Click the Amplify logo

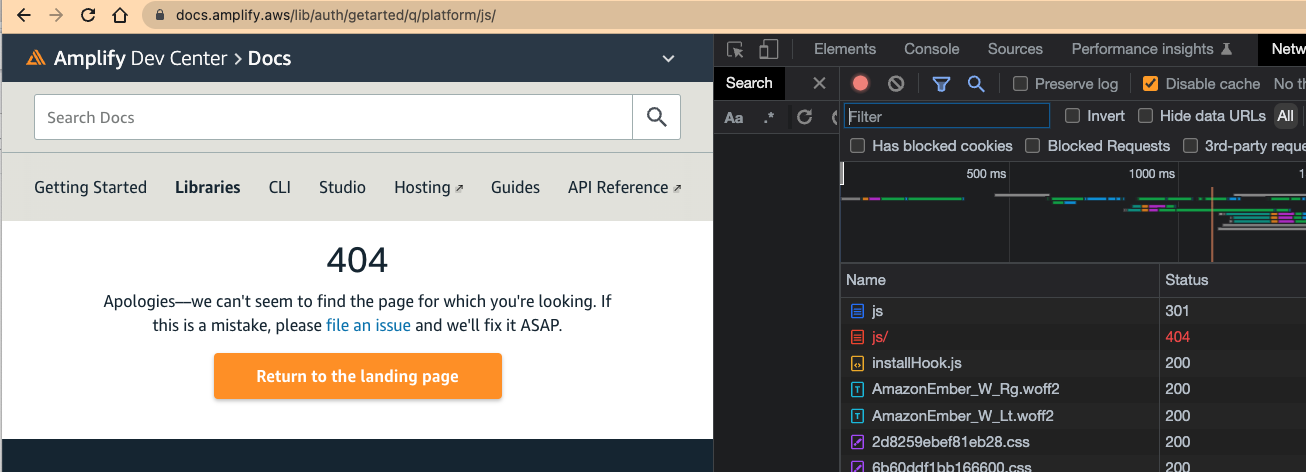[x=36, y=58]
